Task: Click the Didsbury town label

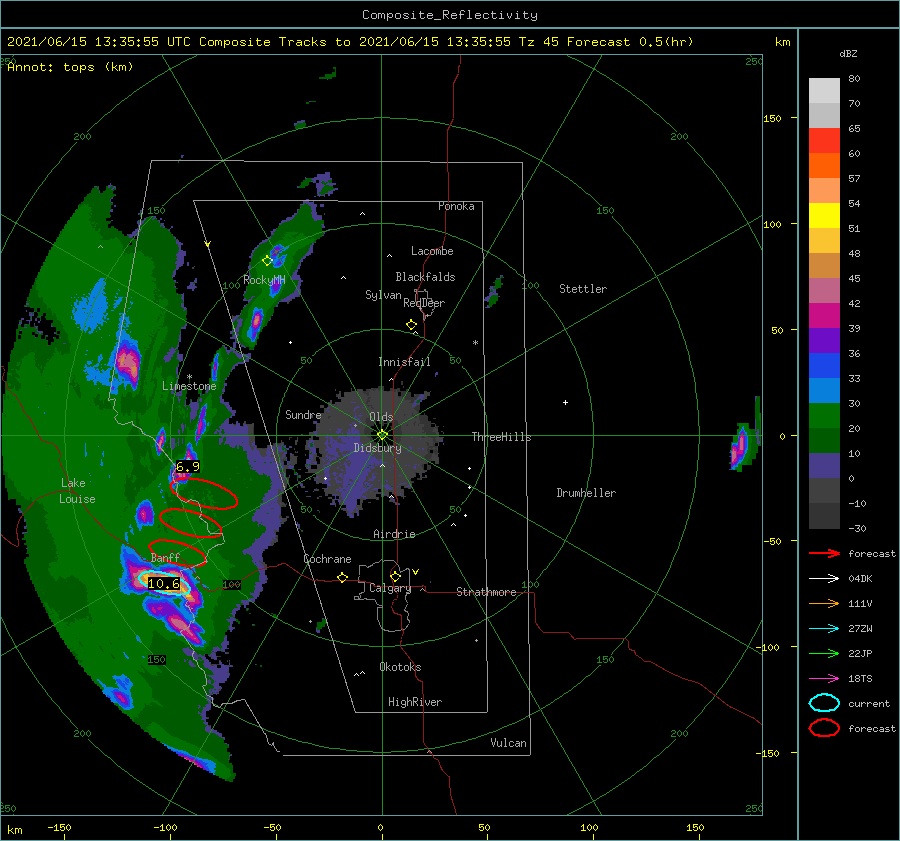Action: pos(378,448)
